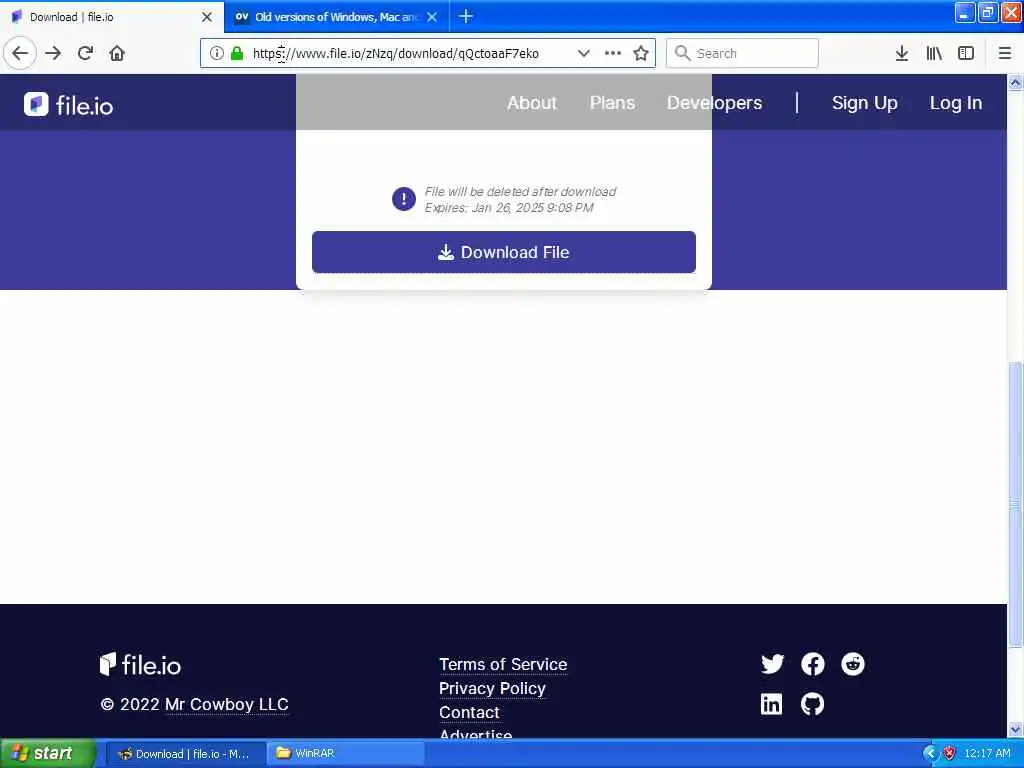Open file.io Twitter page
Screen dimensions: 1024x768
click(x=773, y=664)
